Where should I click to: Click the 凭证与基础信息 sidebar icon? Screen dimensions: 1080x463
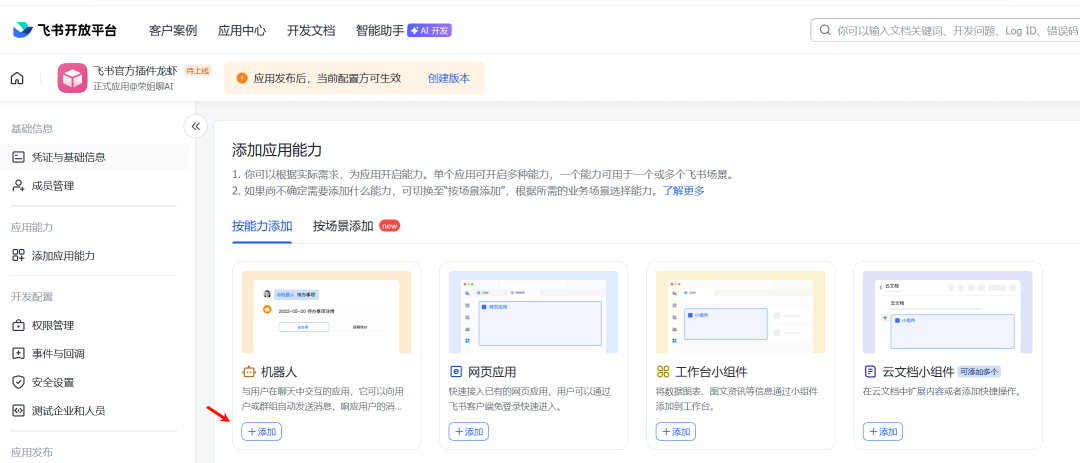(19, 157)
